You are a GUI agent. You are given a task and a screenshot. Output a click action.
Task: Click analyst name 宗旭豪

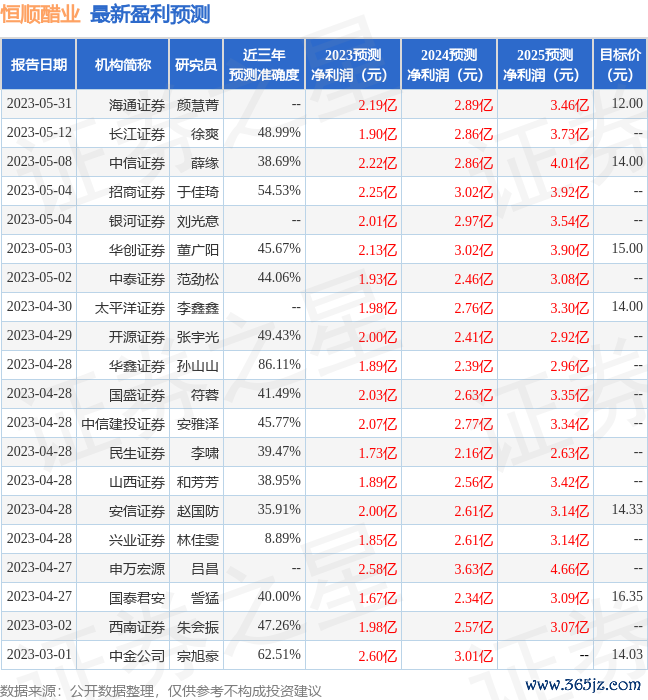pyautogui.click(x=198, y=657)
